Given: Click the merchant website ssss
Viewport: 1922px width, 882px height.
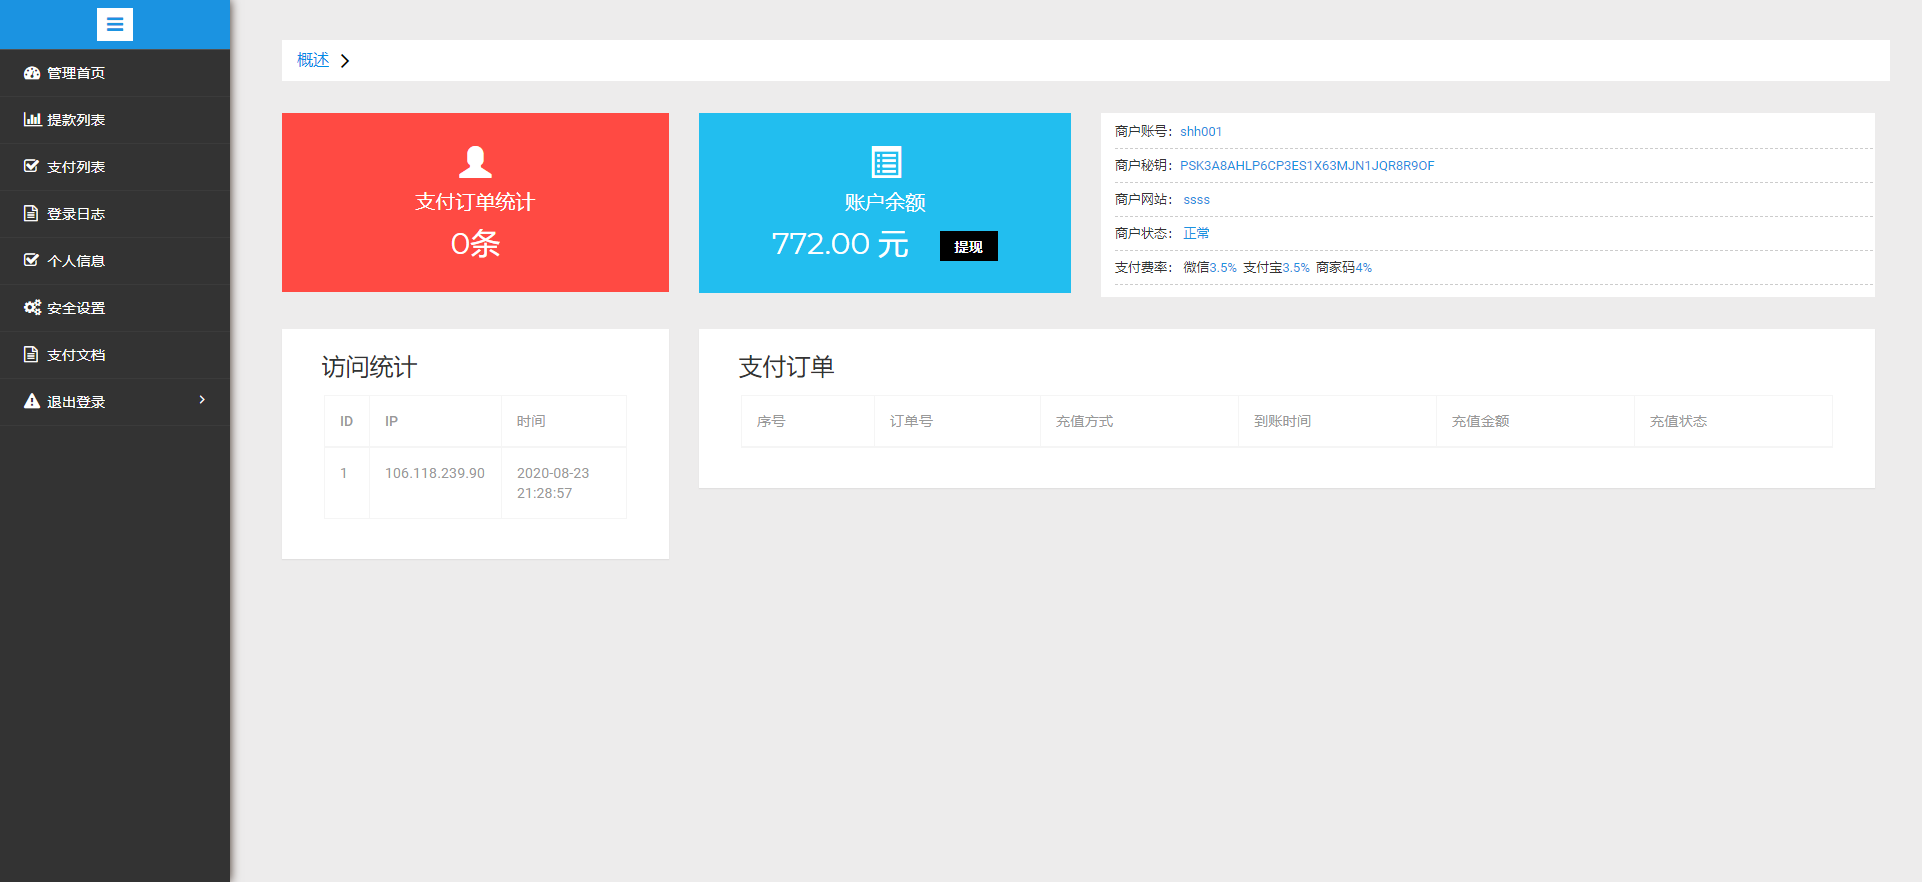Looking at the screenshot, I should tap(1196, 199).
